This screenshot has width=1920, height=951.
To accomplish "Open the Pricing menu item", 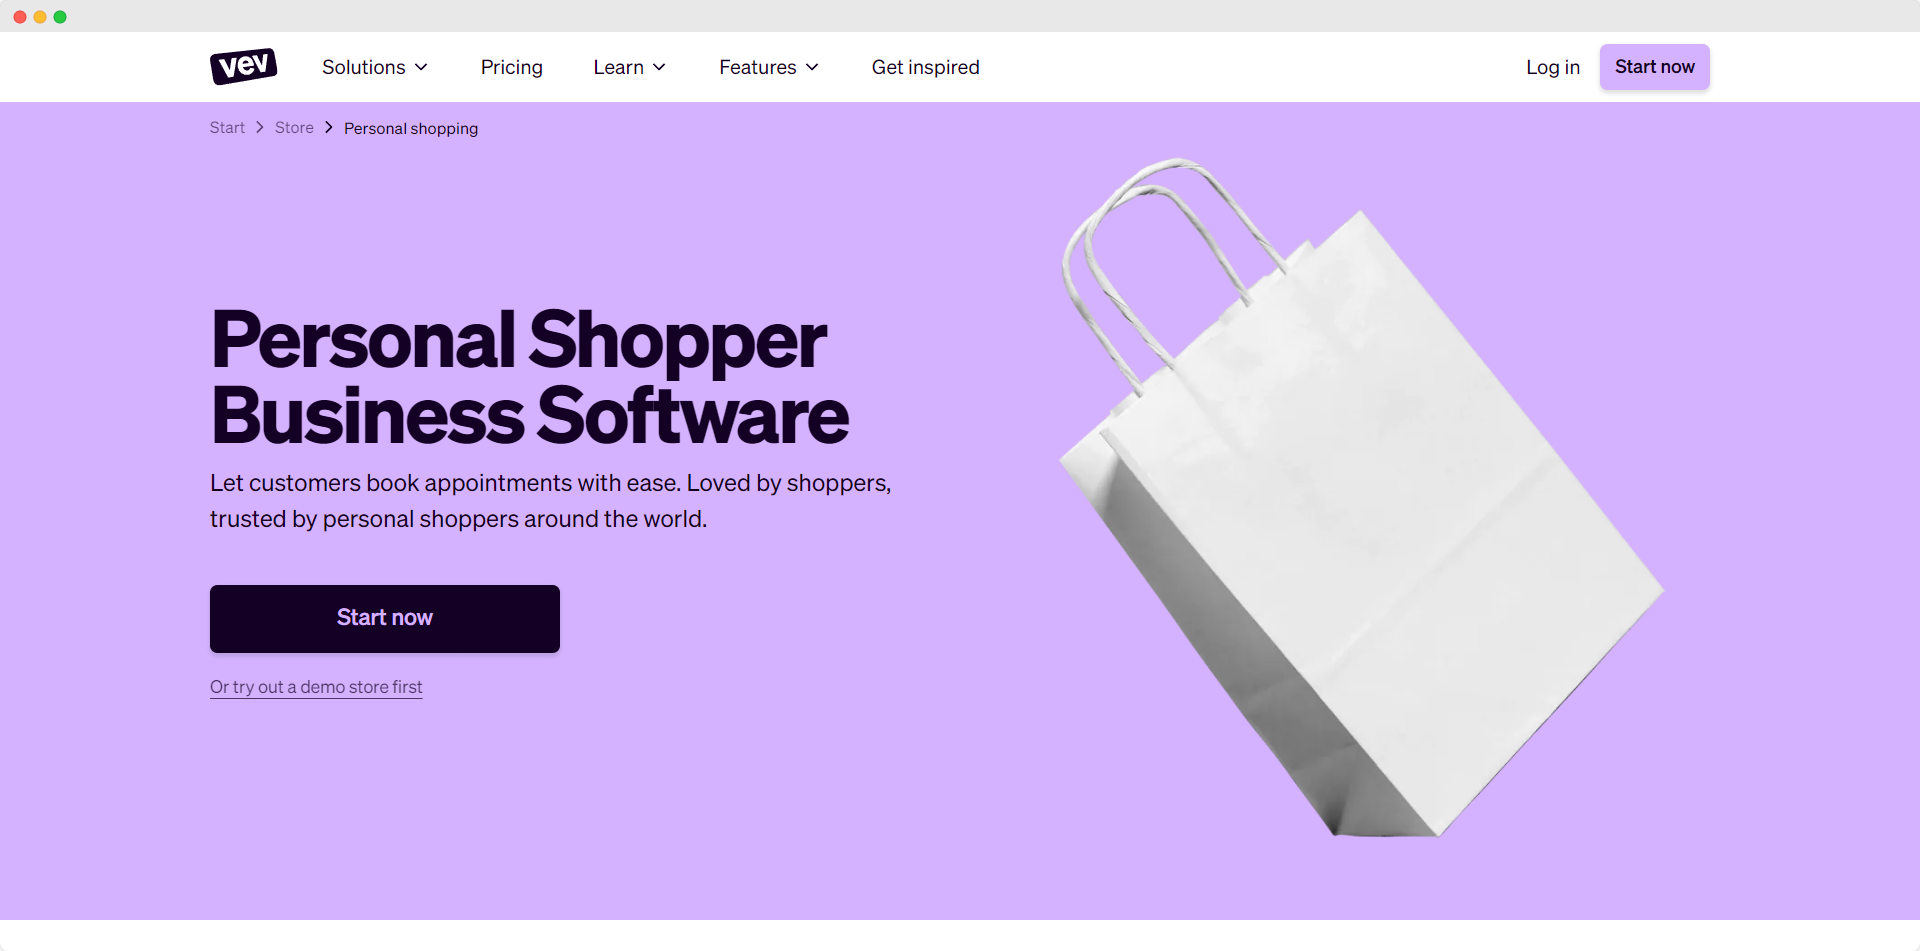I will [512, 67].
